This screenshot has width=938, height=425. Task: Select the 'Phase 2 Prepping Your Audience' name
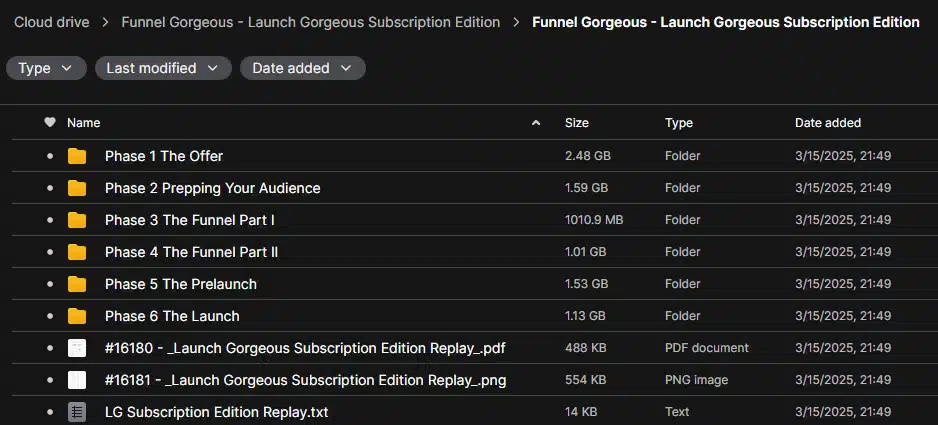tap(212, 188)
